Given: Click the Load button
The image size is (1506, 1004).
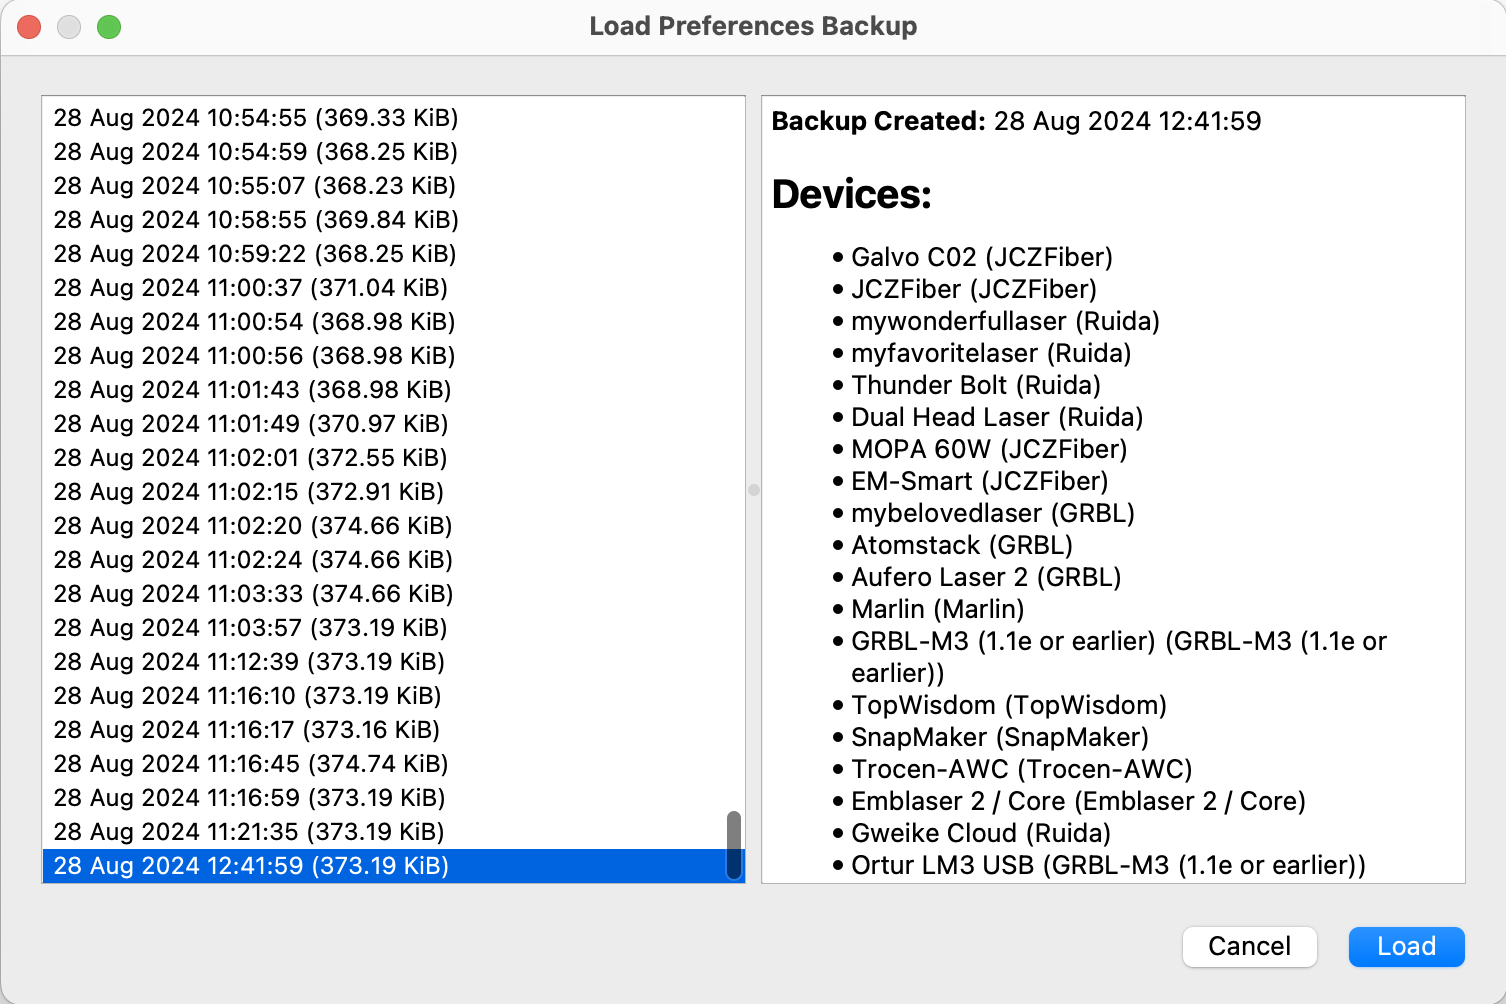Looking at the screenshot, I should point(1406,946).
